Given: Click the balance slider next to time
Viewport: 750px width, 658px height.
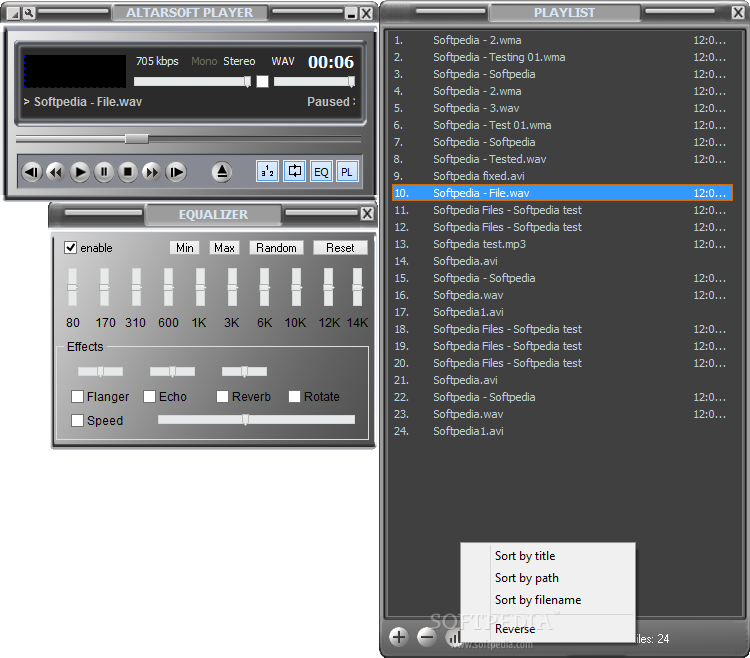Looking at the screenshot, I should point(314,82).
